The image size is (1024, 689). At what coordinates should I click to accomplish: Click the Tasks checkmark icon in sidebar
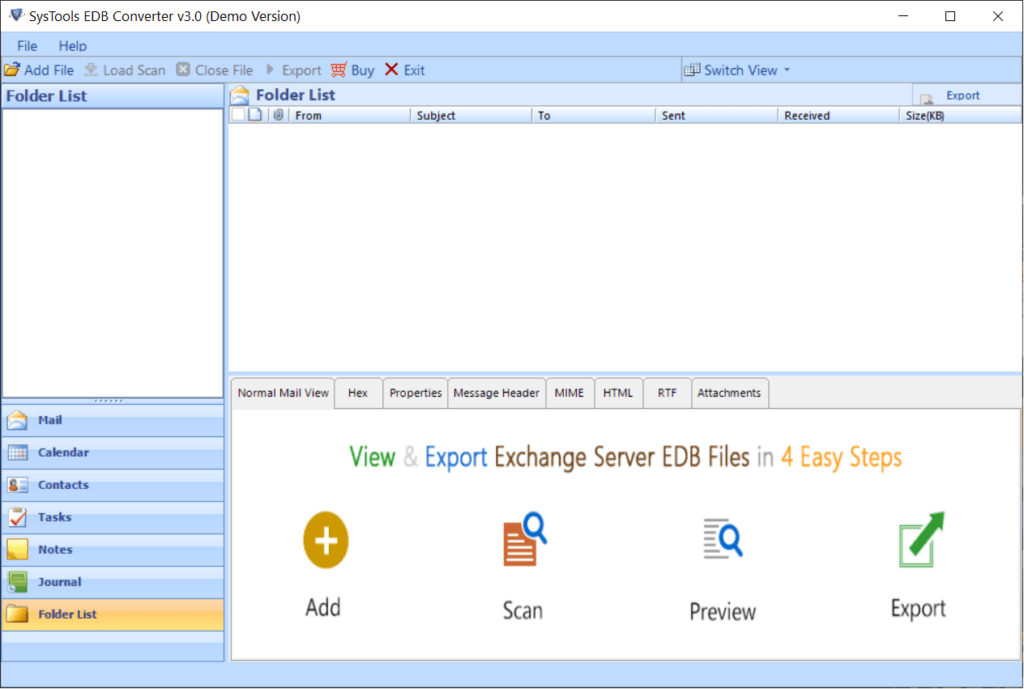[x=18, y=517]
